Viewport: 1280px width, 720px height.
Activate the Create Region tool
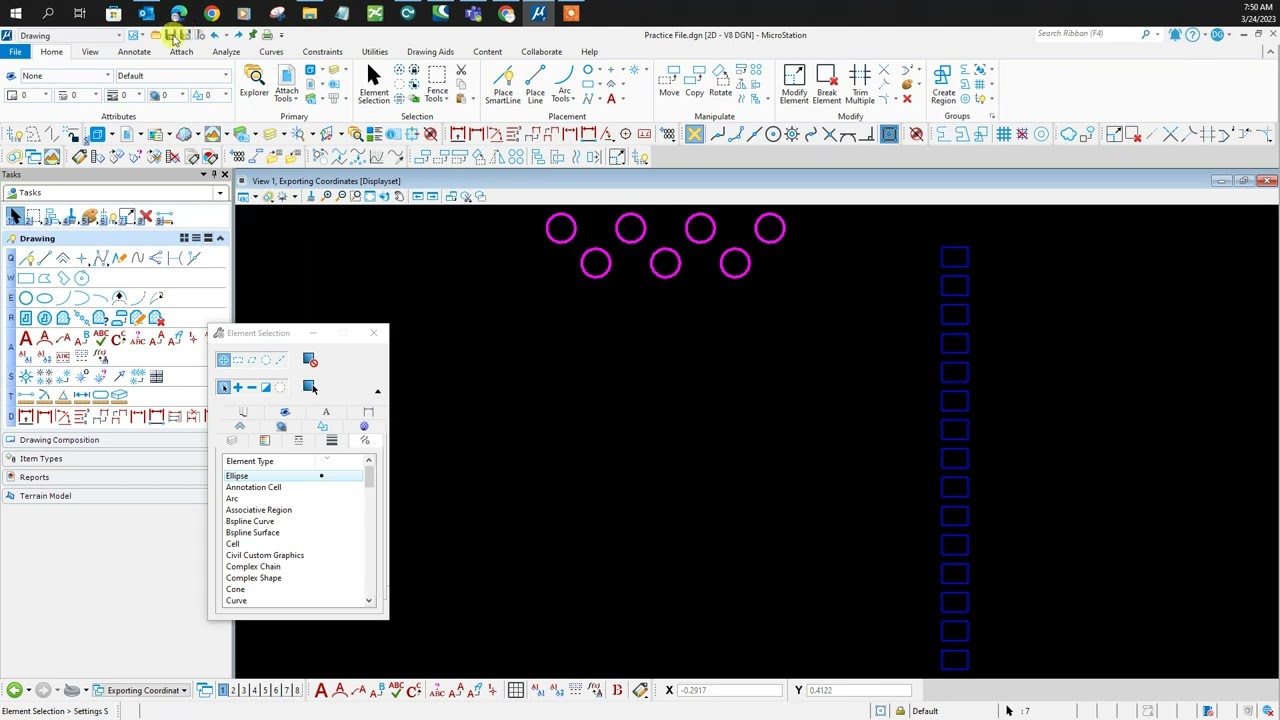pos(944,84)
